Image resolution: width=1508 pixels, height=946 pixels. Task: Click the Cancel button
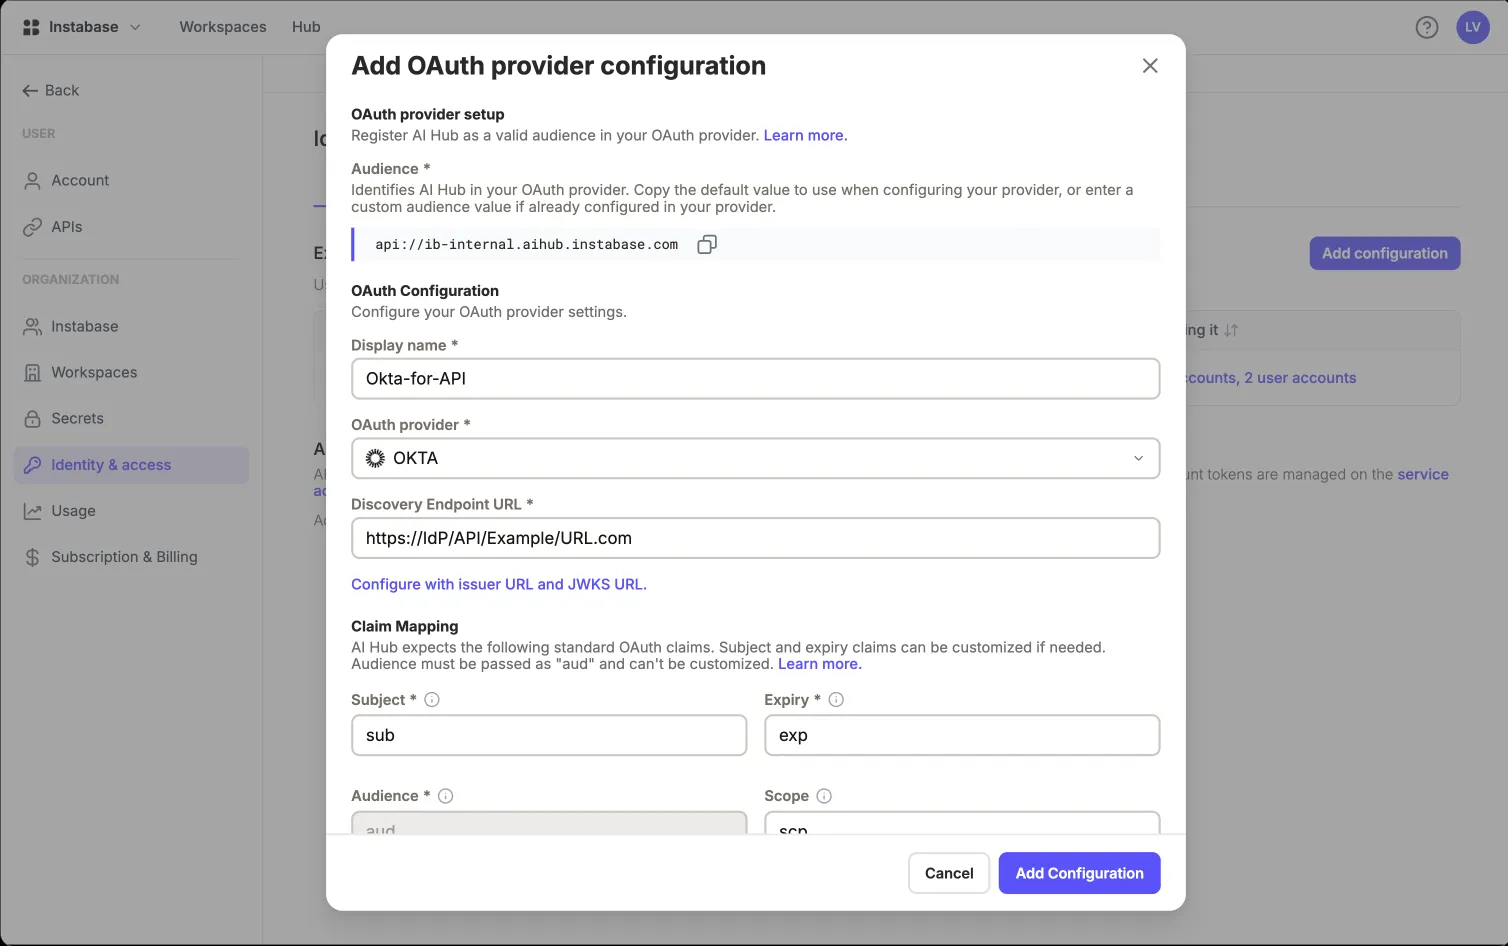[x=949, y=873]
